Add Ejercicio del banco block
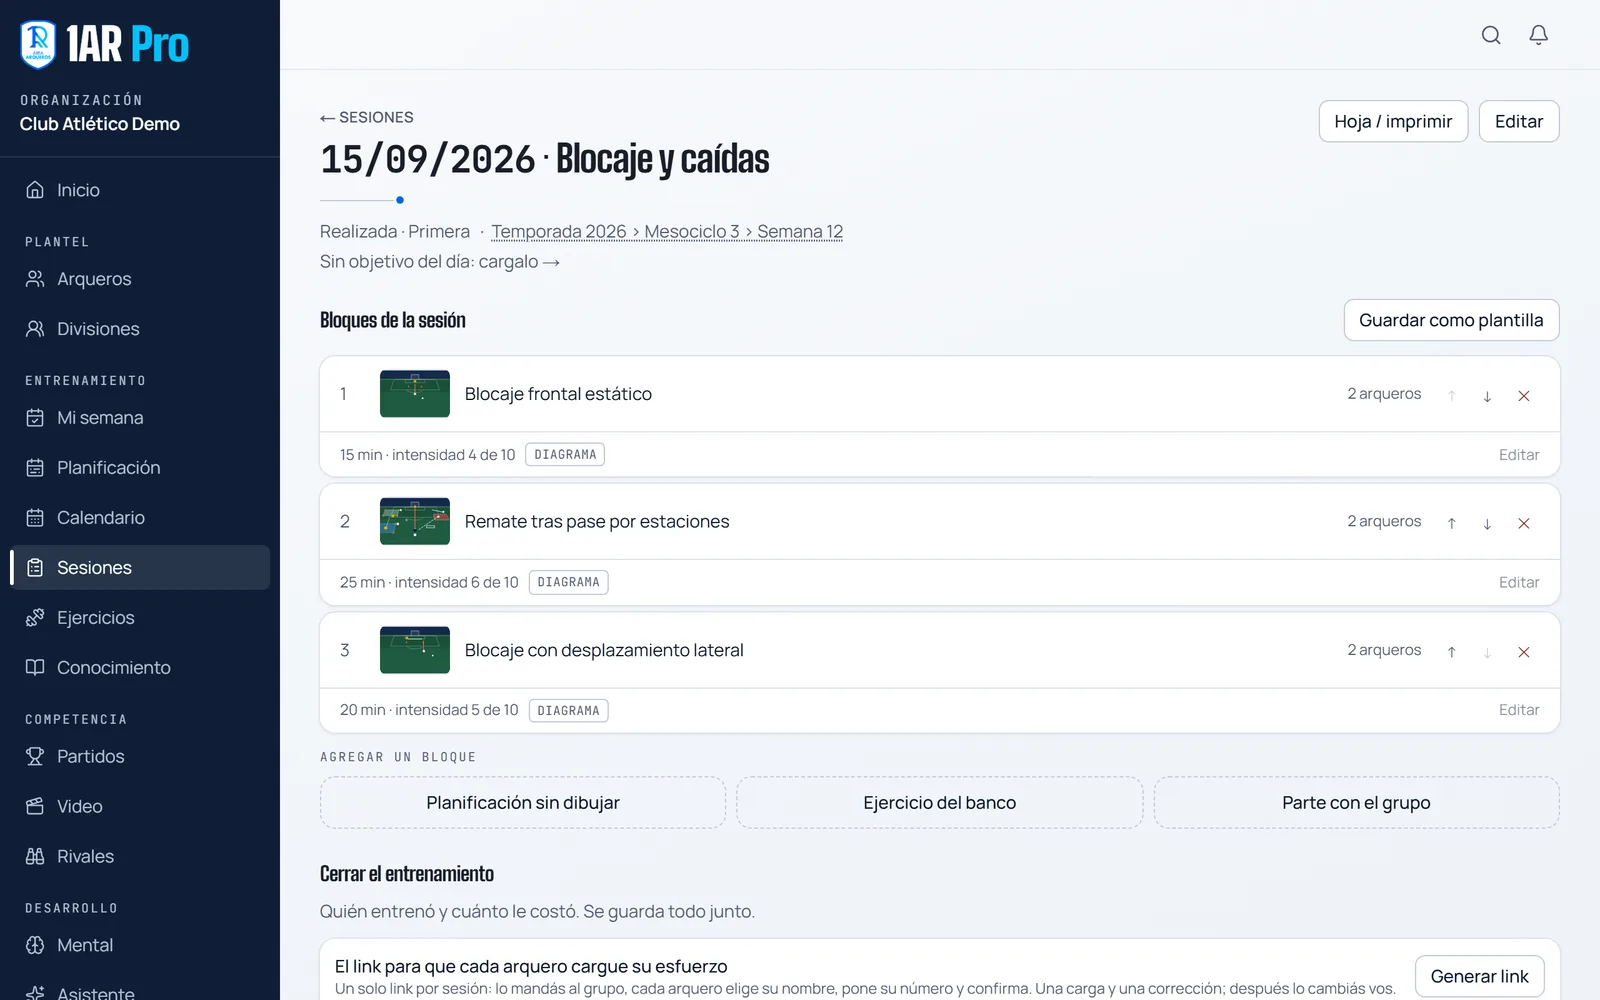Screen dimensions: 1600x1000 pyautogui.click(x=939, y=803)
